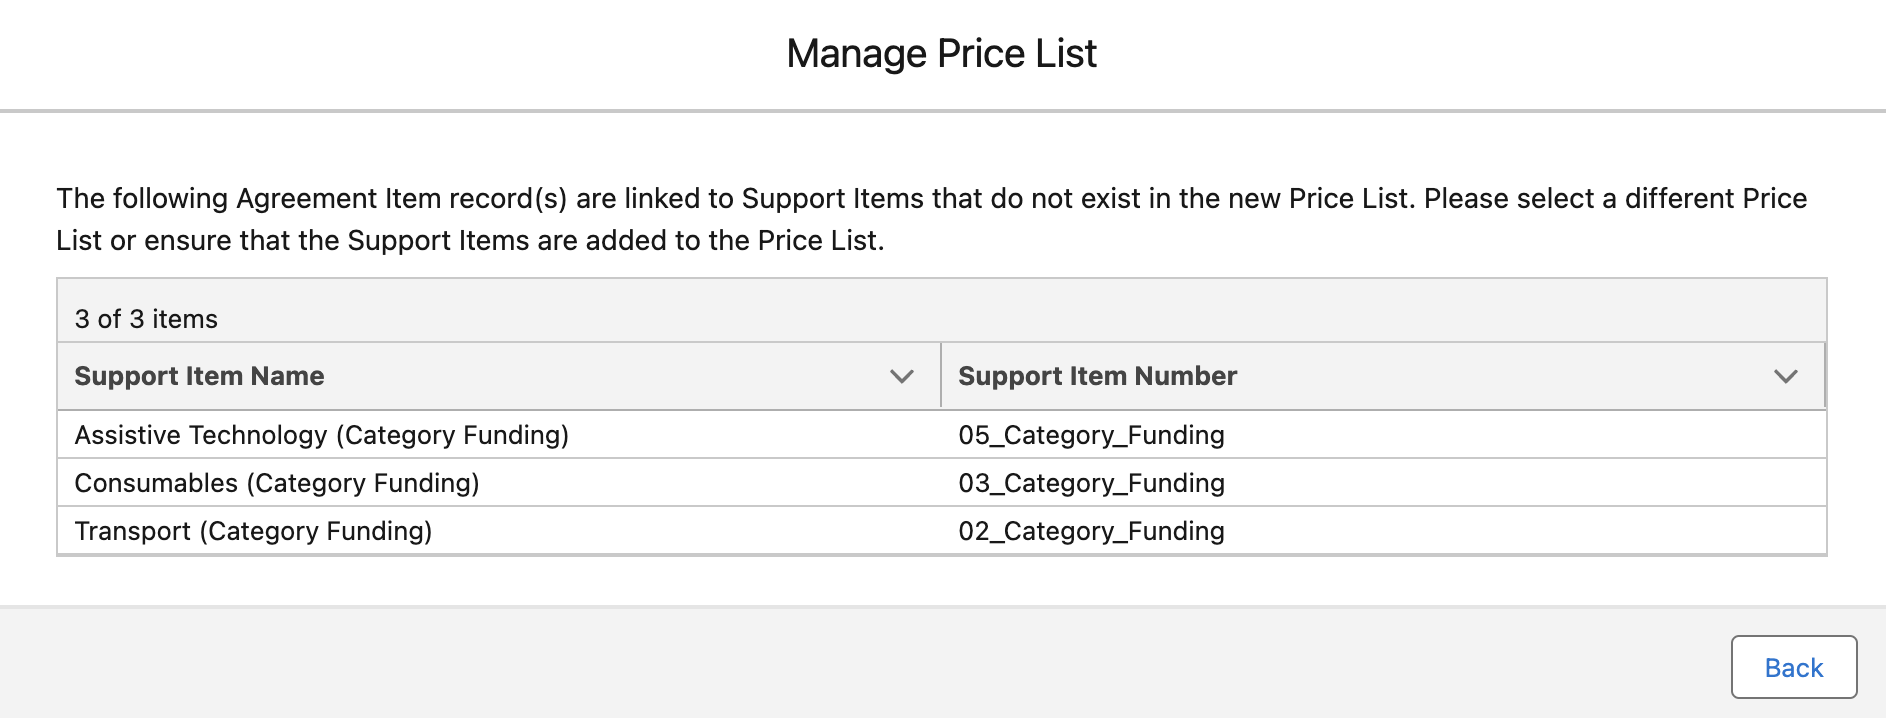The width and height of the screenshot is (1886, 718).
Task: Click the 03_Category_Funding item number cell
Action: pyautogui.click(x=1091, y=483)
